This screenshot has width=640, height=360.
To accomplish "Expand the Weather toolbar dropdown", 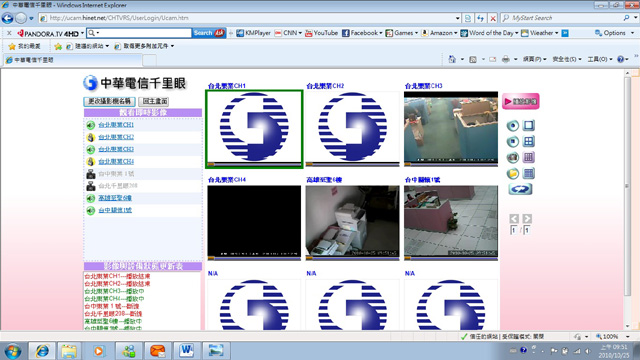I will click(556, 33).
